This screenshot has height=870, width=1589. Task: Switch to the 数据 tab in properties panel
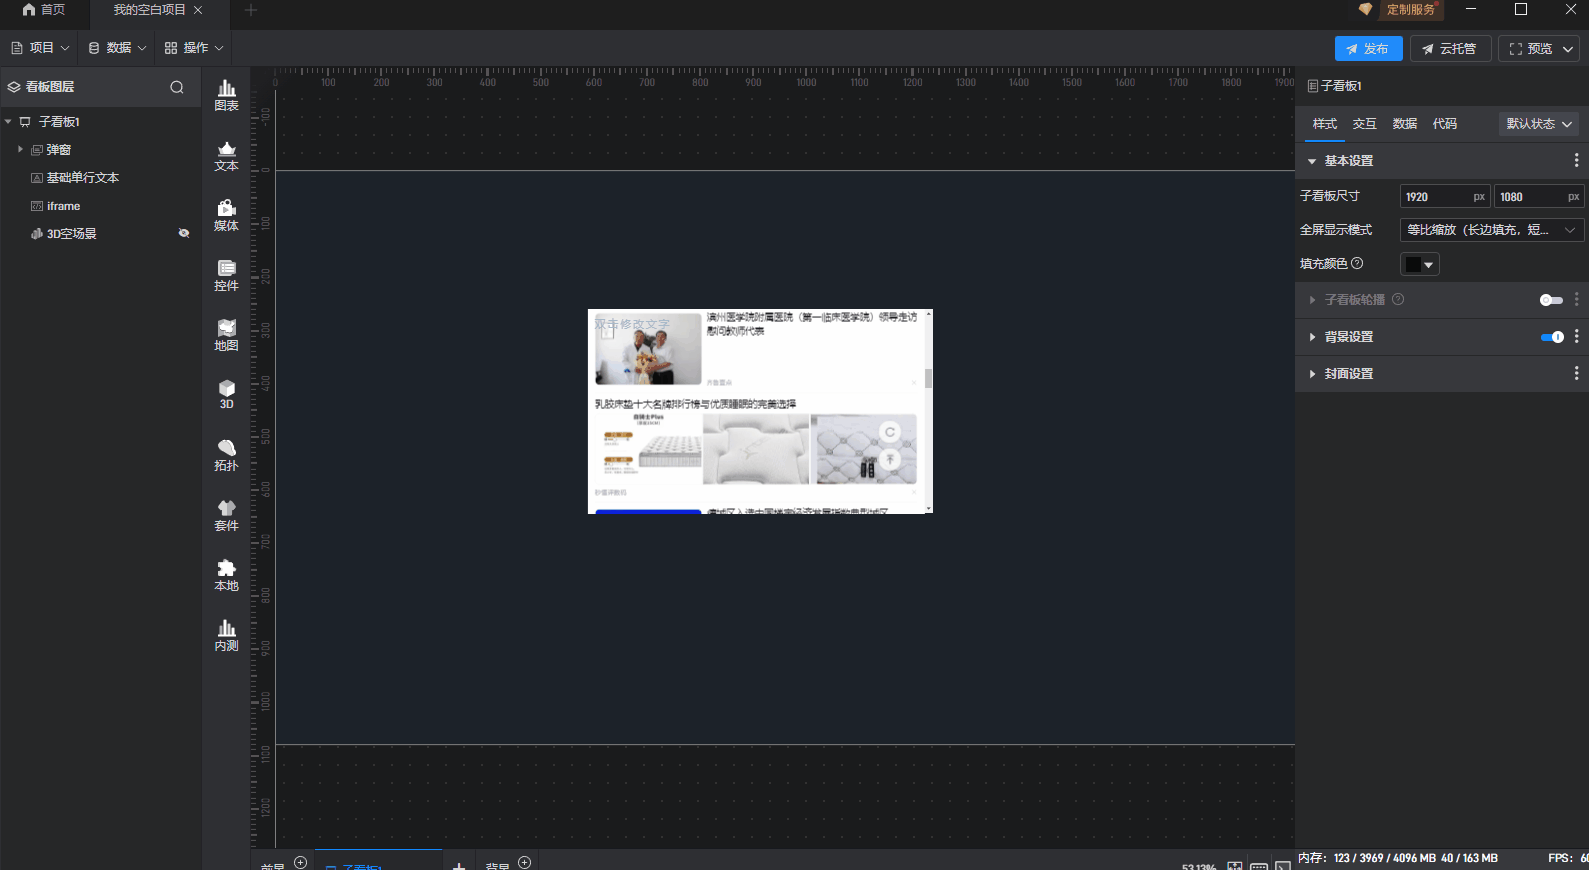[1405, 124]
